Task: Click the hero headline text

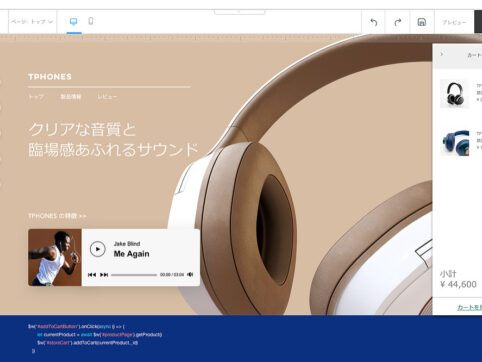Action: tap(113, 139)
